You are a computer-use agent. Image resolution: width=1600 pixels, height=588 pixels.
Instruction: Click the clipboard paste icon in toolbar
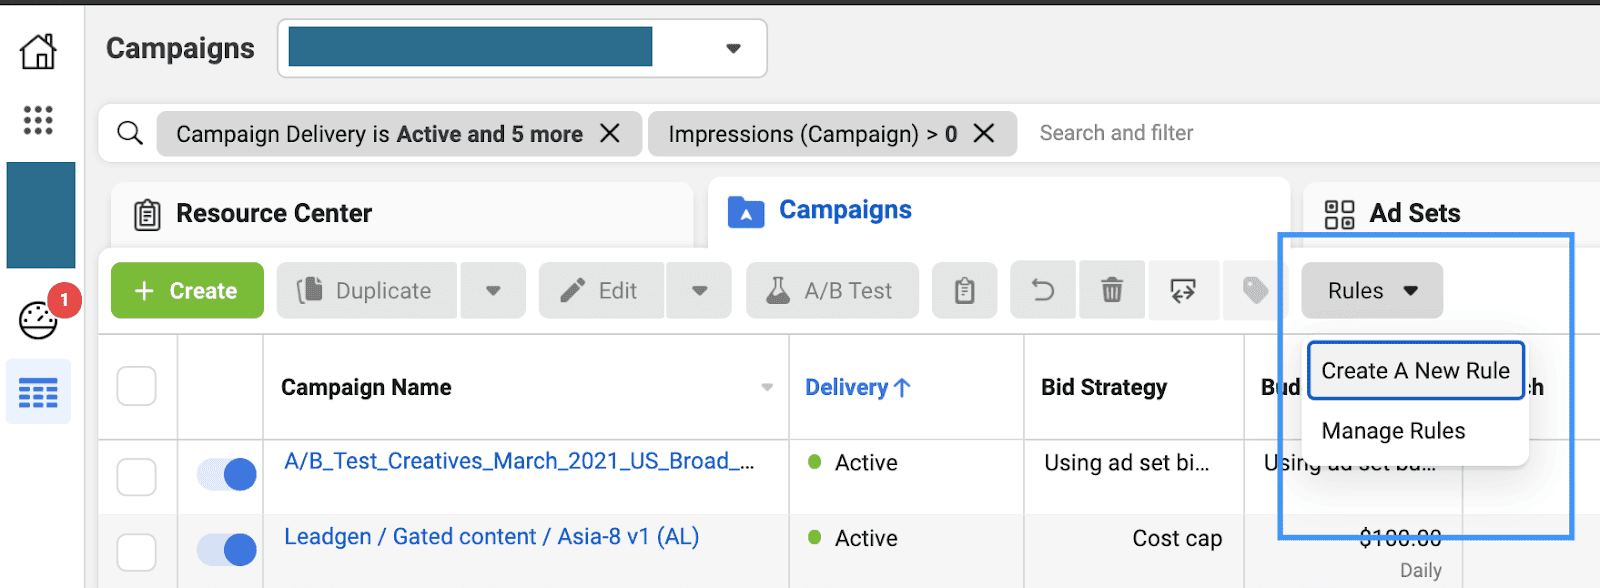coord(964,291)
